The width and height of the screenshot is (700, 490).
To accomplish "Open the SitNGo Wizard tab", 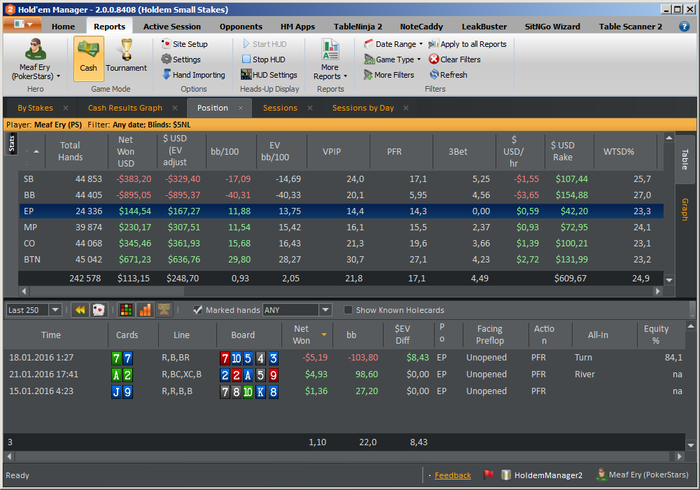I will [552, 26].
